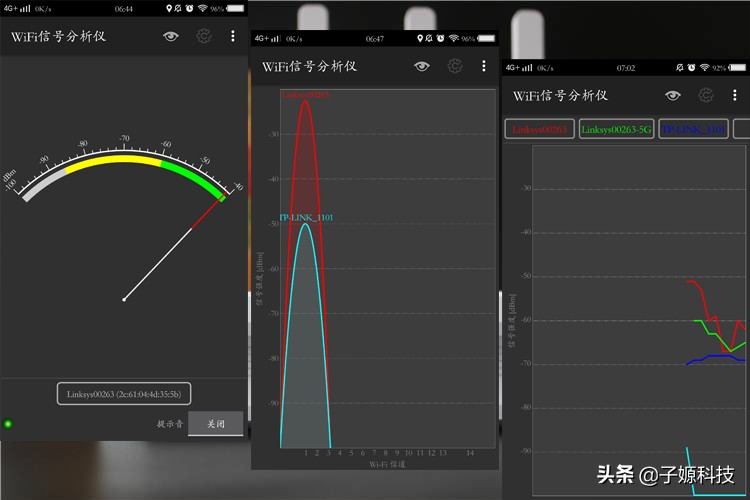Click the green arc of the gauge
Screen dimensions: 750x500
tap(194, 178)
